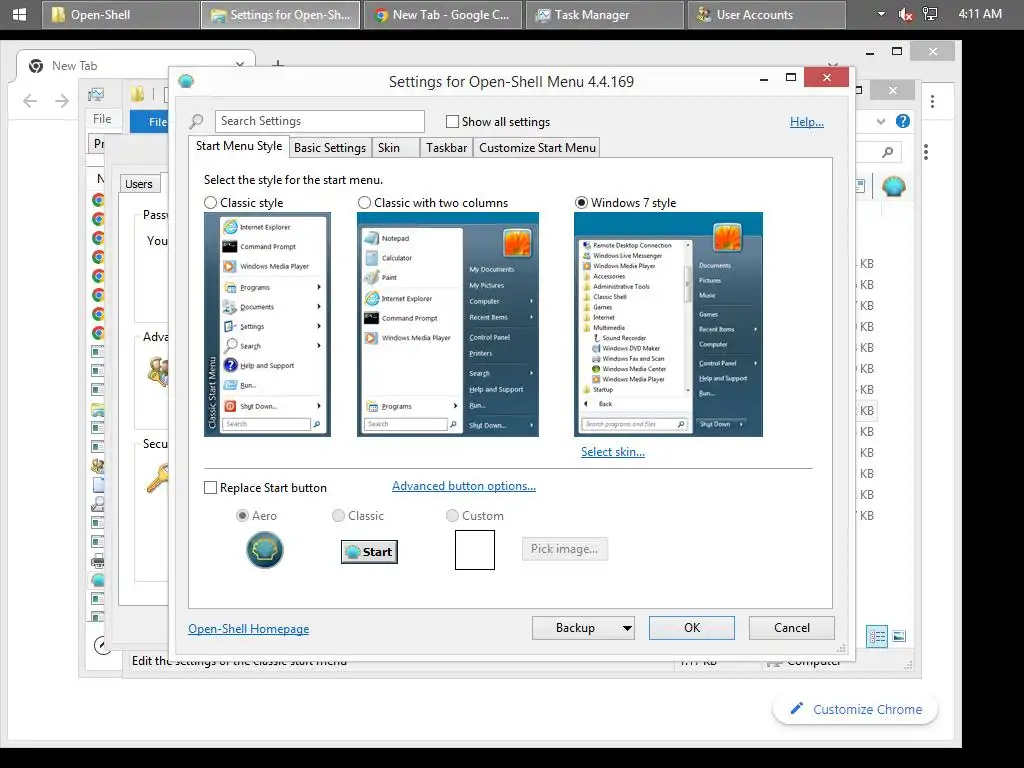1024x768 pixels.
Task: Click the Explorer search magnifier icon
Action: pyautogui.click(x=887, y=152)
